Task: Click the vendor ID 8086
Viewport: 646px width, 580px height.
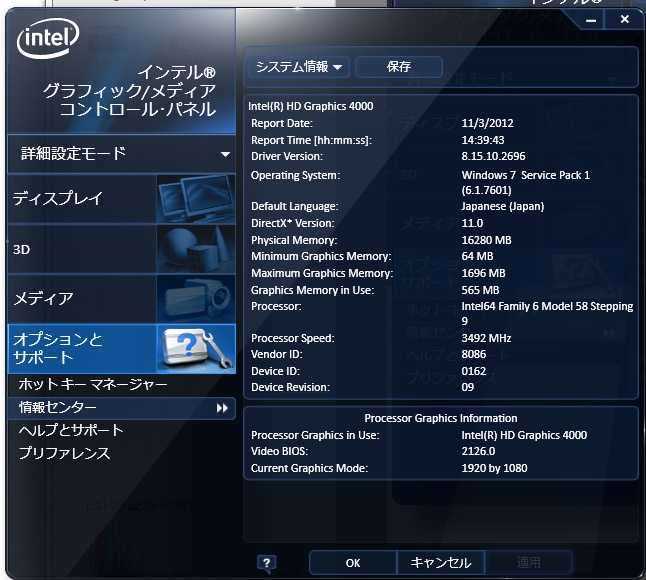Action: coord(474,354)
